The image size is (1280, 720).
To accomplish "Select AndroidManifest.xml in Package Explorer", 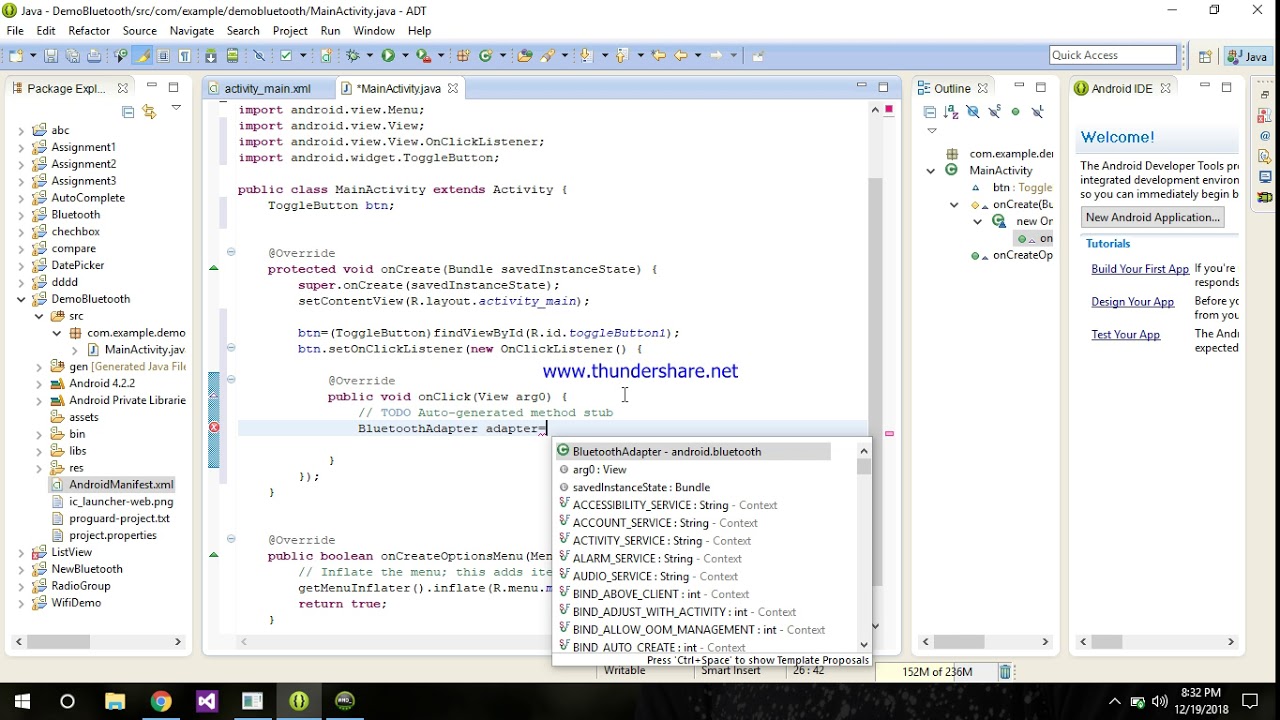I will (121, 485).
